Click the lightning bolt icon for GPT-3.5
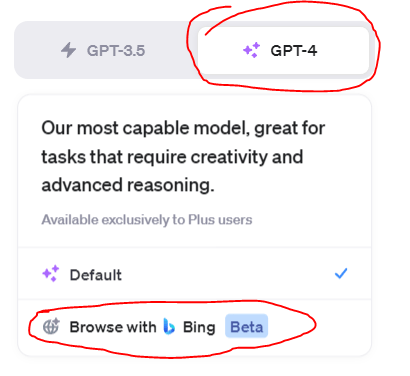 [x=69, y=50]
